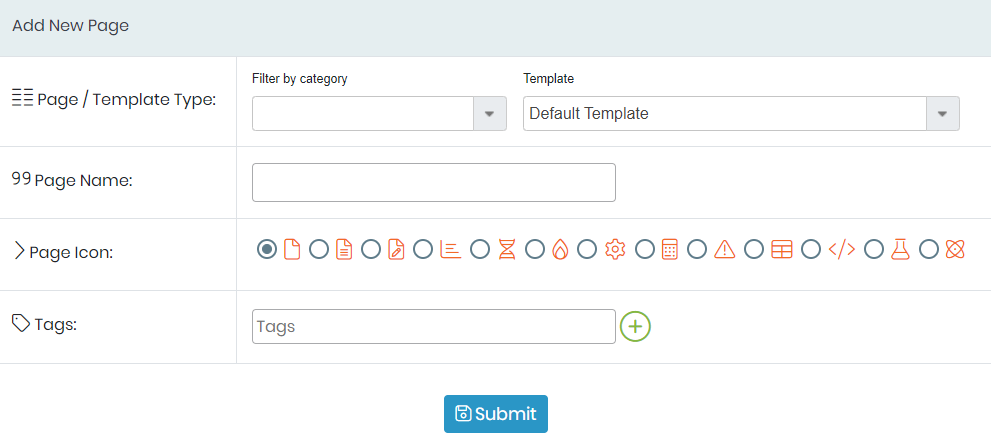
Task: Expand the Template dropdown arrow
Action: tap(943, 114)
